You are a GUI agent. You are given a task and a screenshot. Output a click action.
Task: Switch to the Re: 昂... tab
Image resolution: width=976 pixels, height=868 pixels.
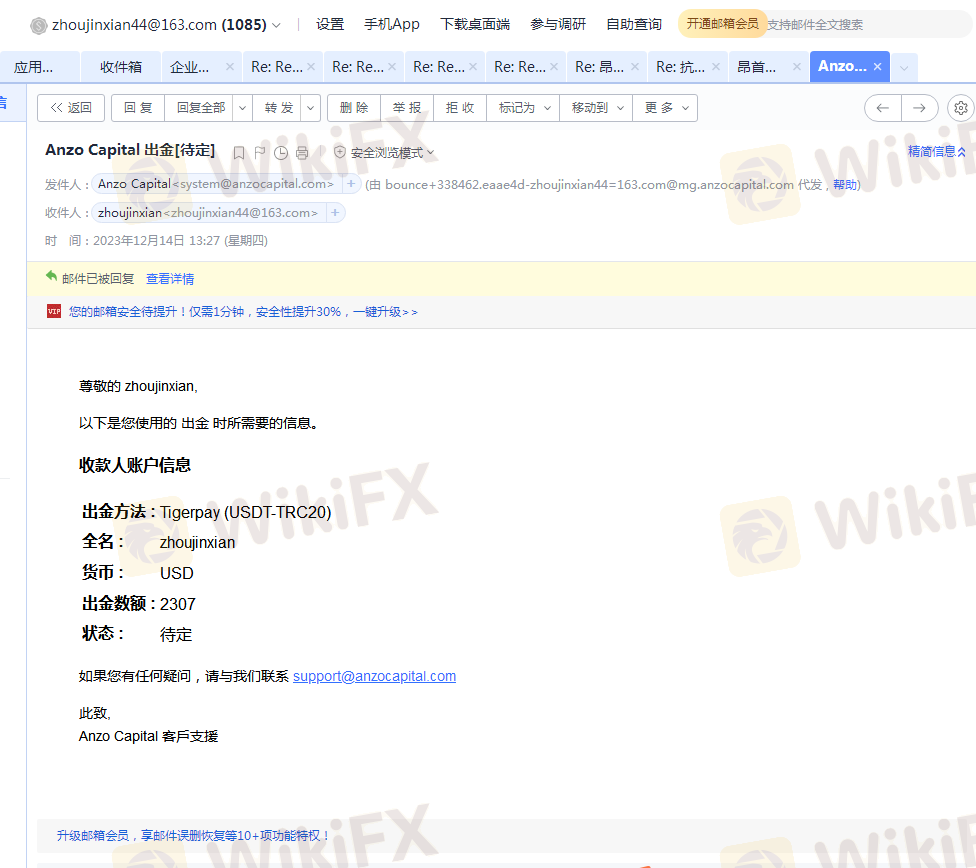click(x=599, y=67)
